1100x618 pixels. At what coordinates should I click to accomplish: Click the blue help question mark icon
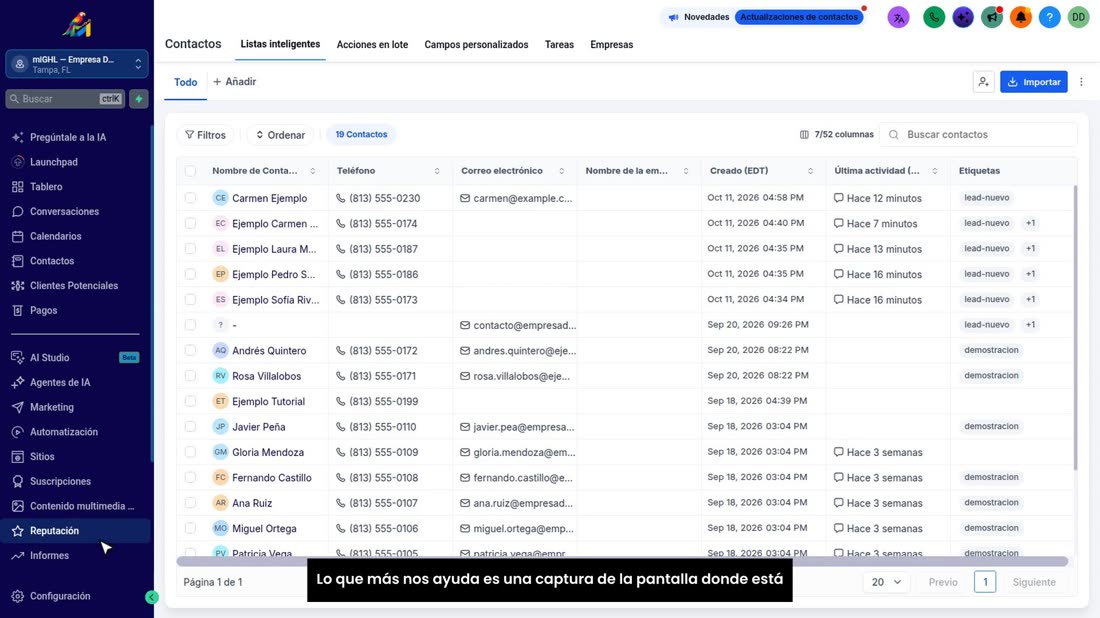click(x=1049, y=17)
